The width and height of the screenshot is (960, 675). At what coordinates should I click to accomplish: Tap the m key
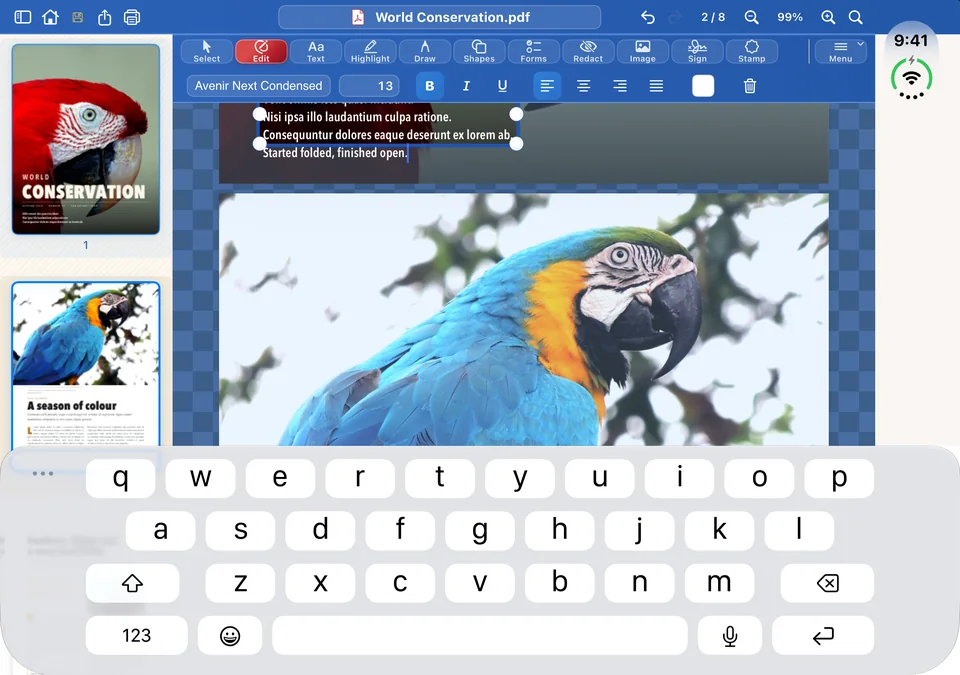719,583
